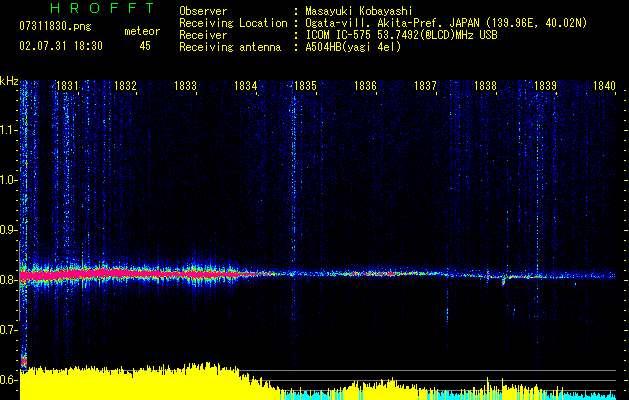
Task: Click the meteor count value 45
Action: (x=145, y=46)
